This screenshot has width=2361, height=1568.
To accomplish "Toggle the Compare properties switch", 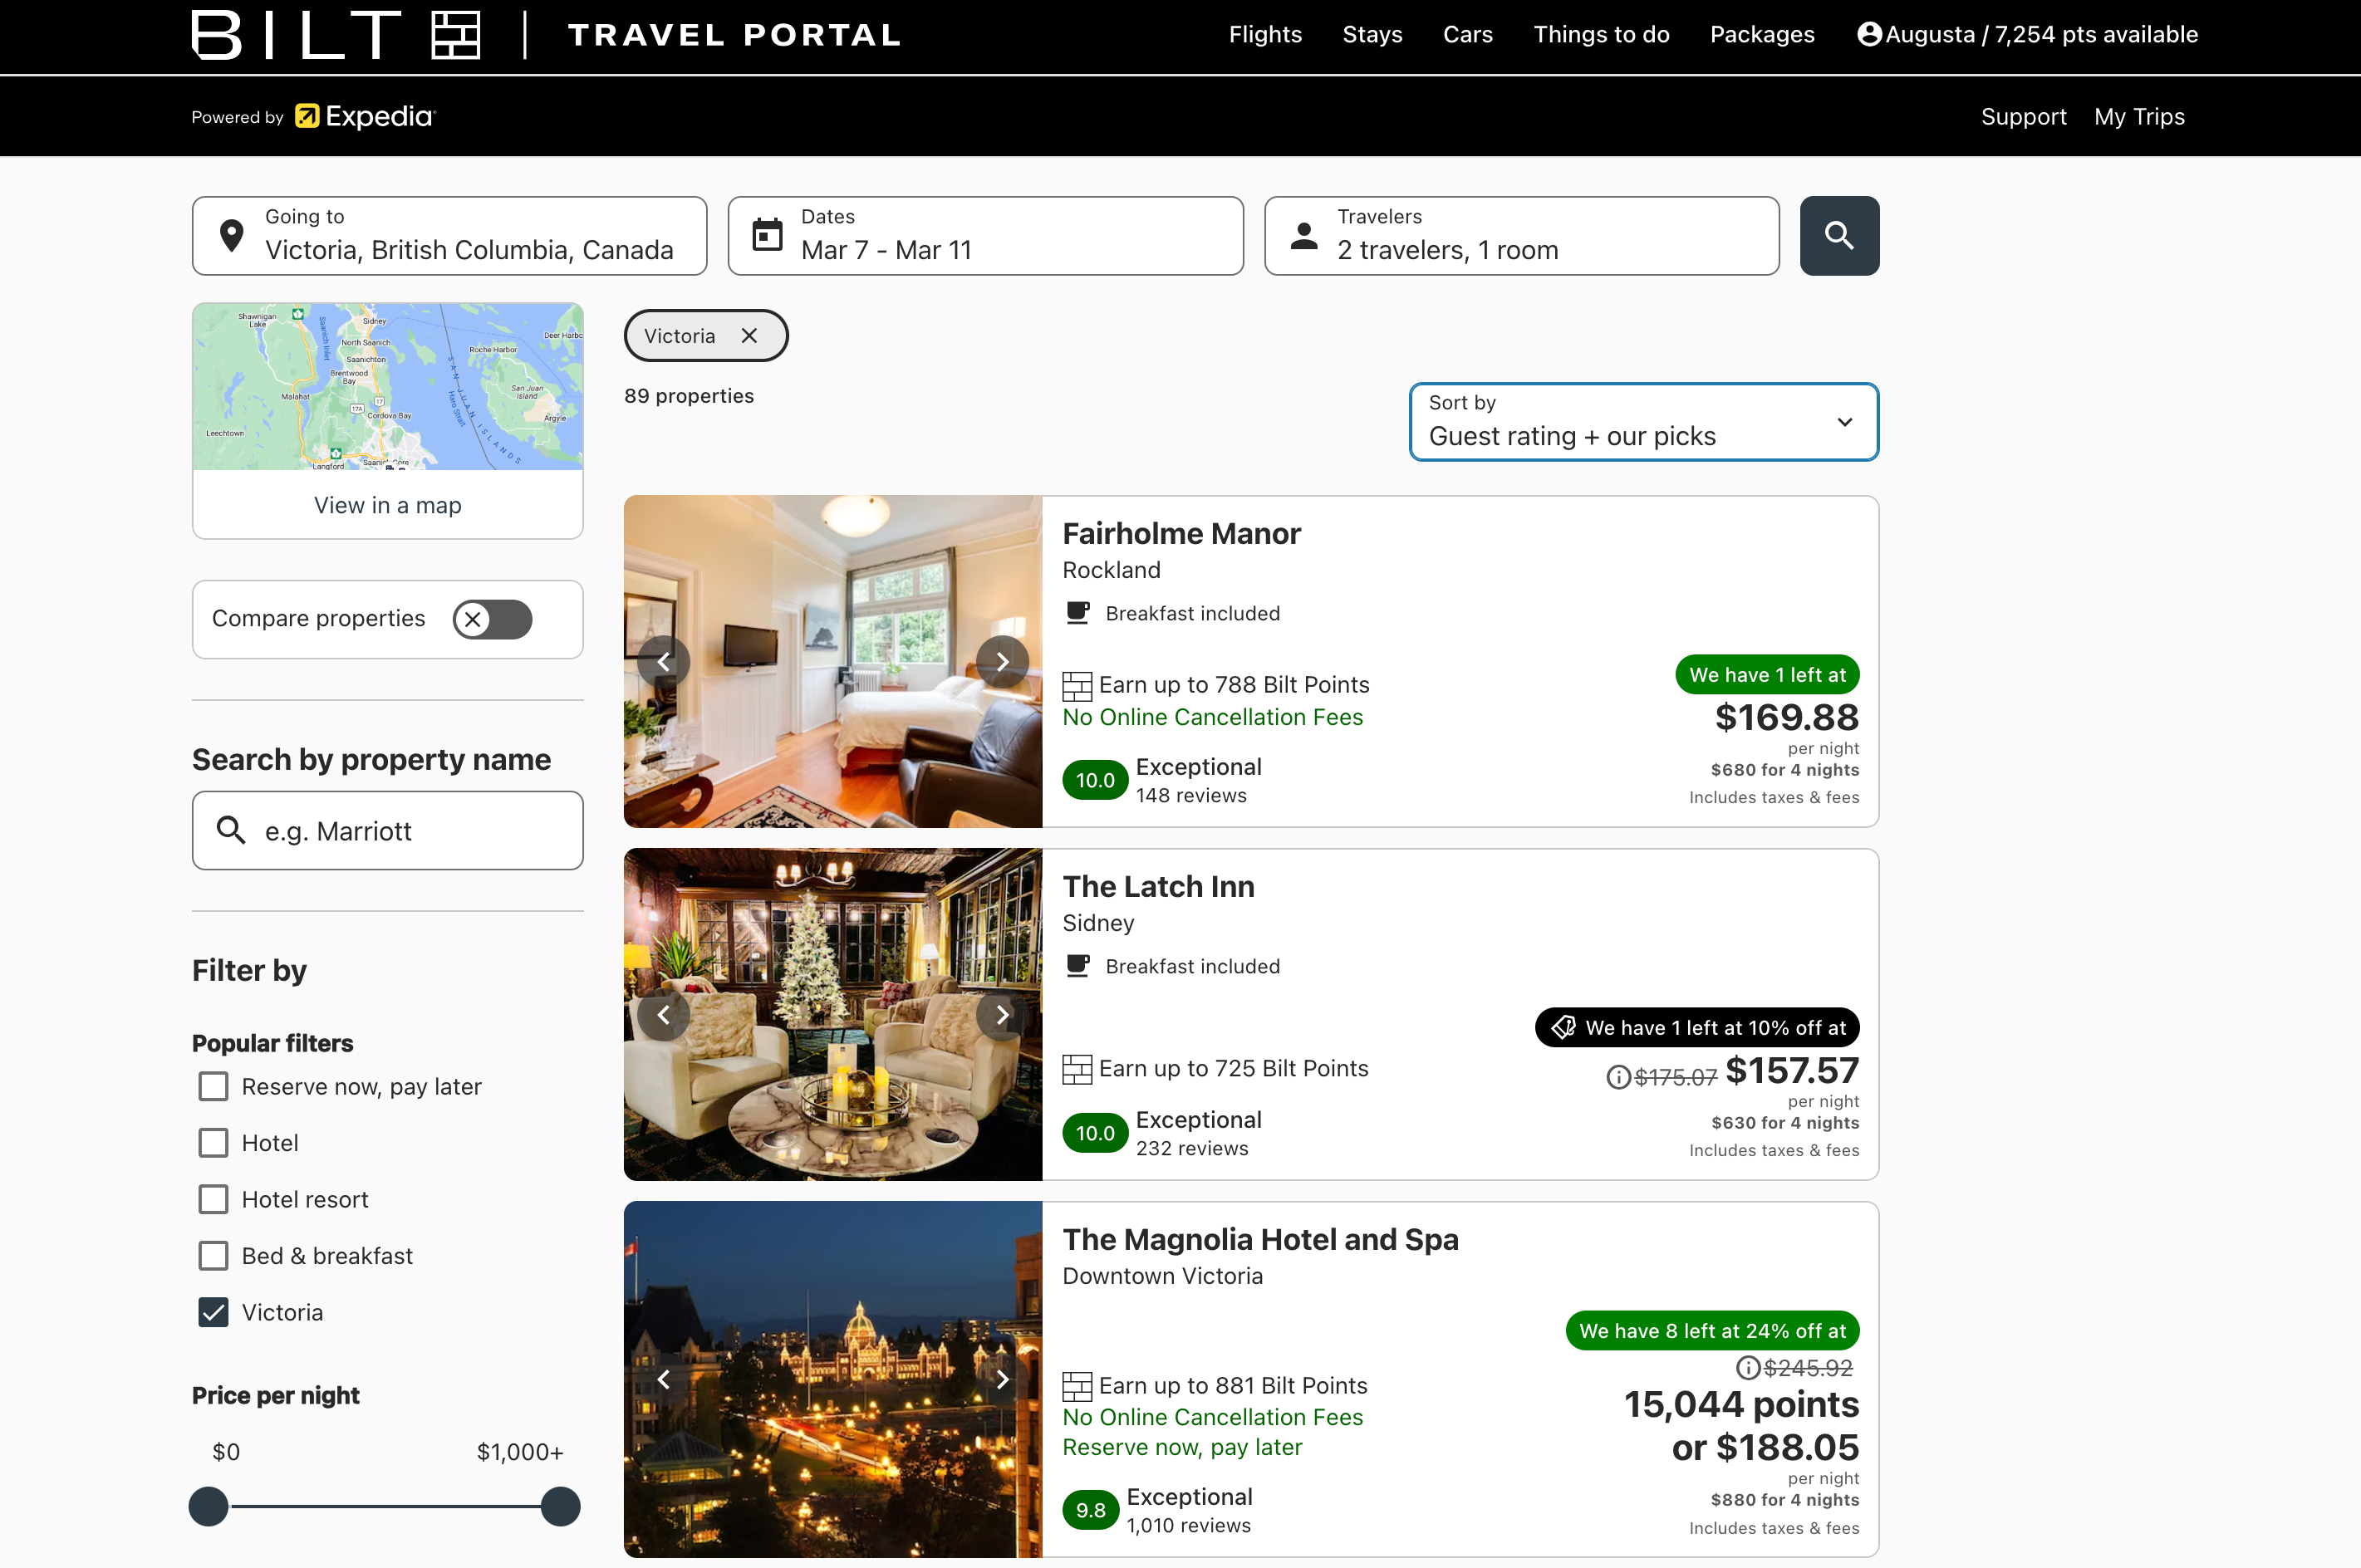I will (x=493, y=619).
